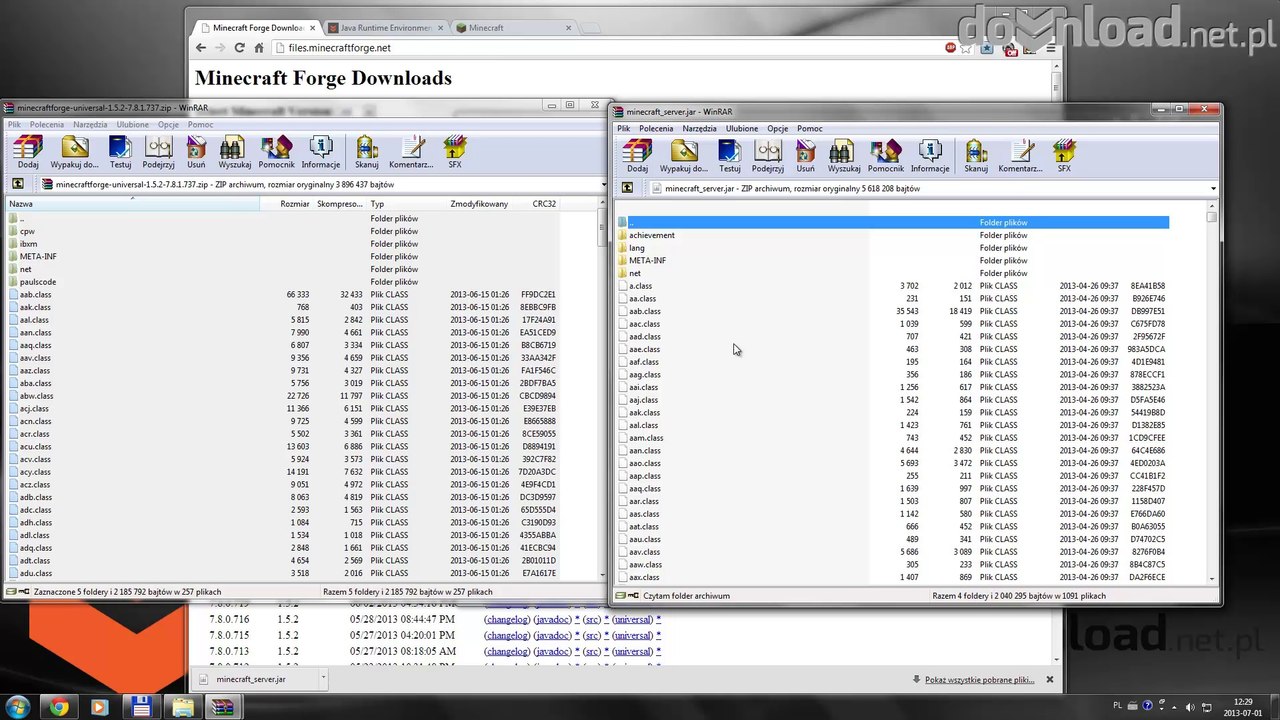
Task: Click Wyszukaj icon in minecraftforge-universal window
Action: (x=234, y=152)
